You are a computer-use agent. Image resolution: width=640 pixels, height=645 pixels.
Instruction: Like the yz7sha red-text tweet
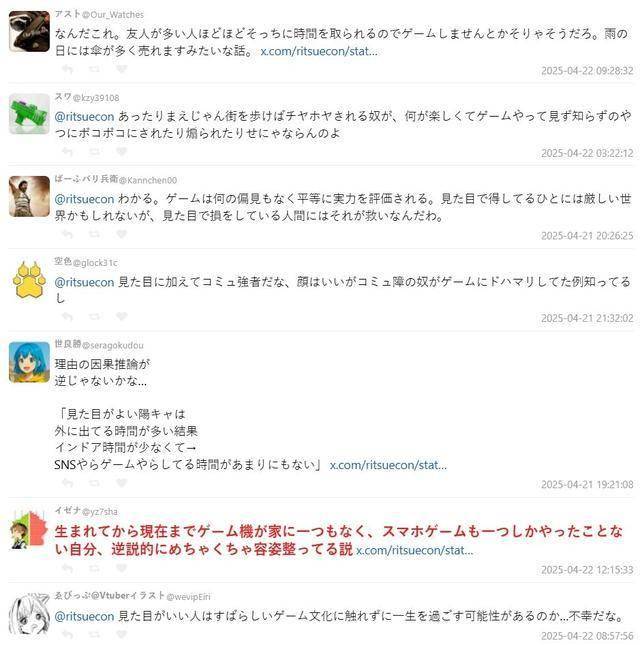pyautogui.click(x=121, y=568)
